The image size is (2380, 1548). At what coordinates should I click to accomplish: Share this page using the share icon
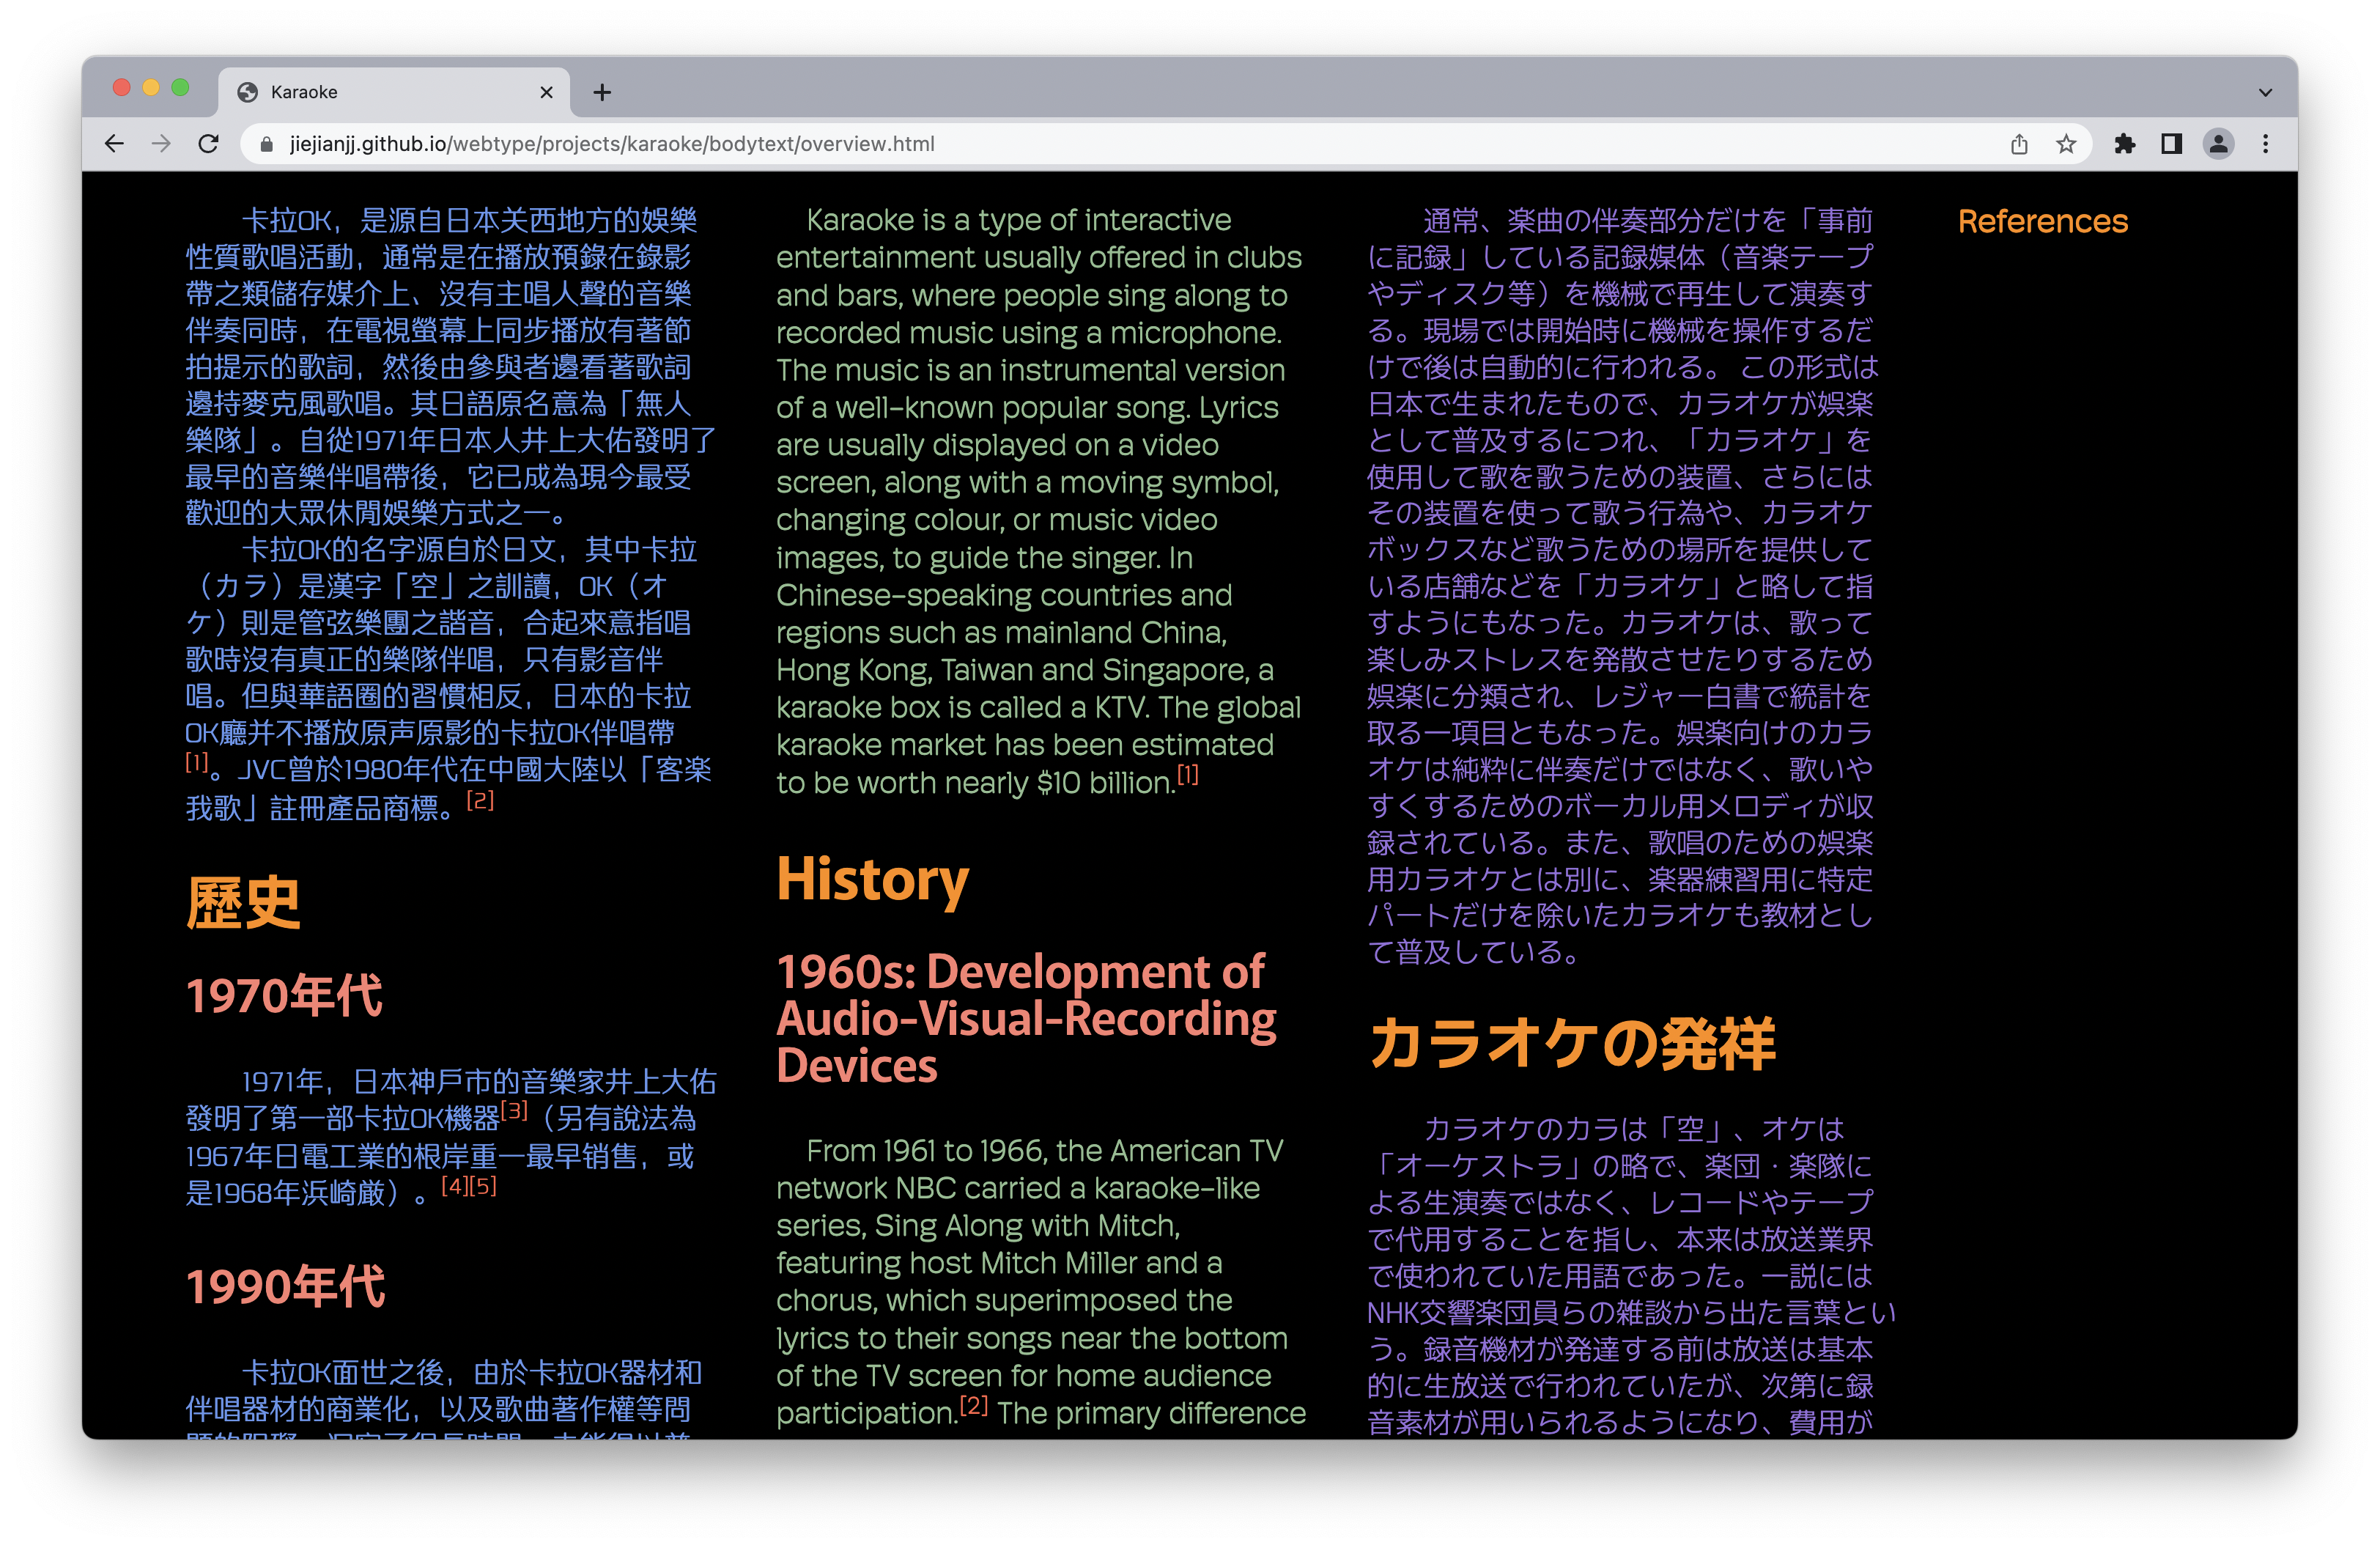pos(2018,144)
